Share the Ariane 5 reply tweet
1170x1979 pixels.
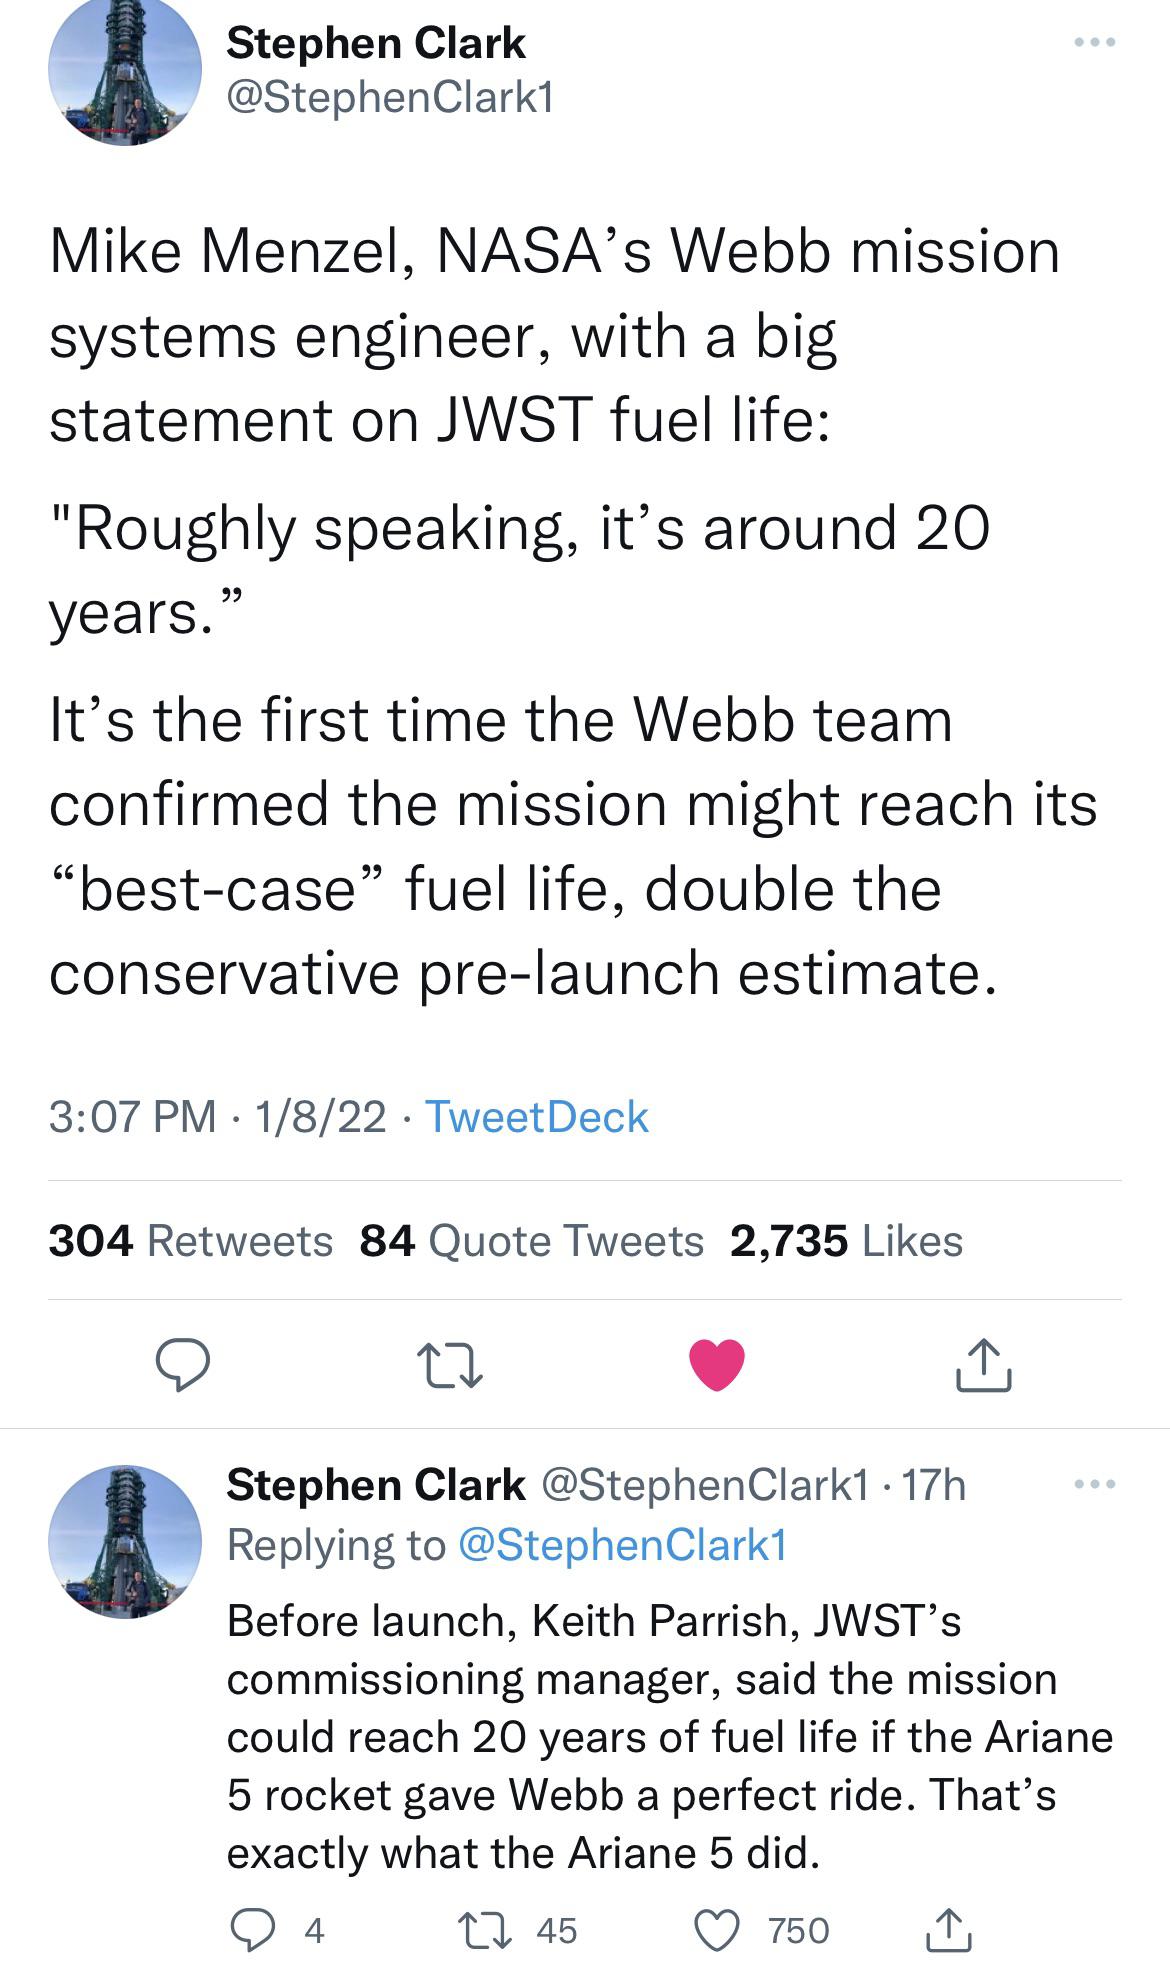click(x=948, y=1931)
